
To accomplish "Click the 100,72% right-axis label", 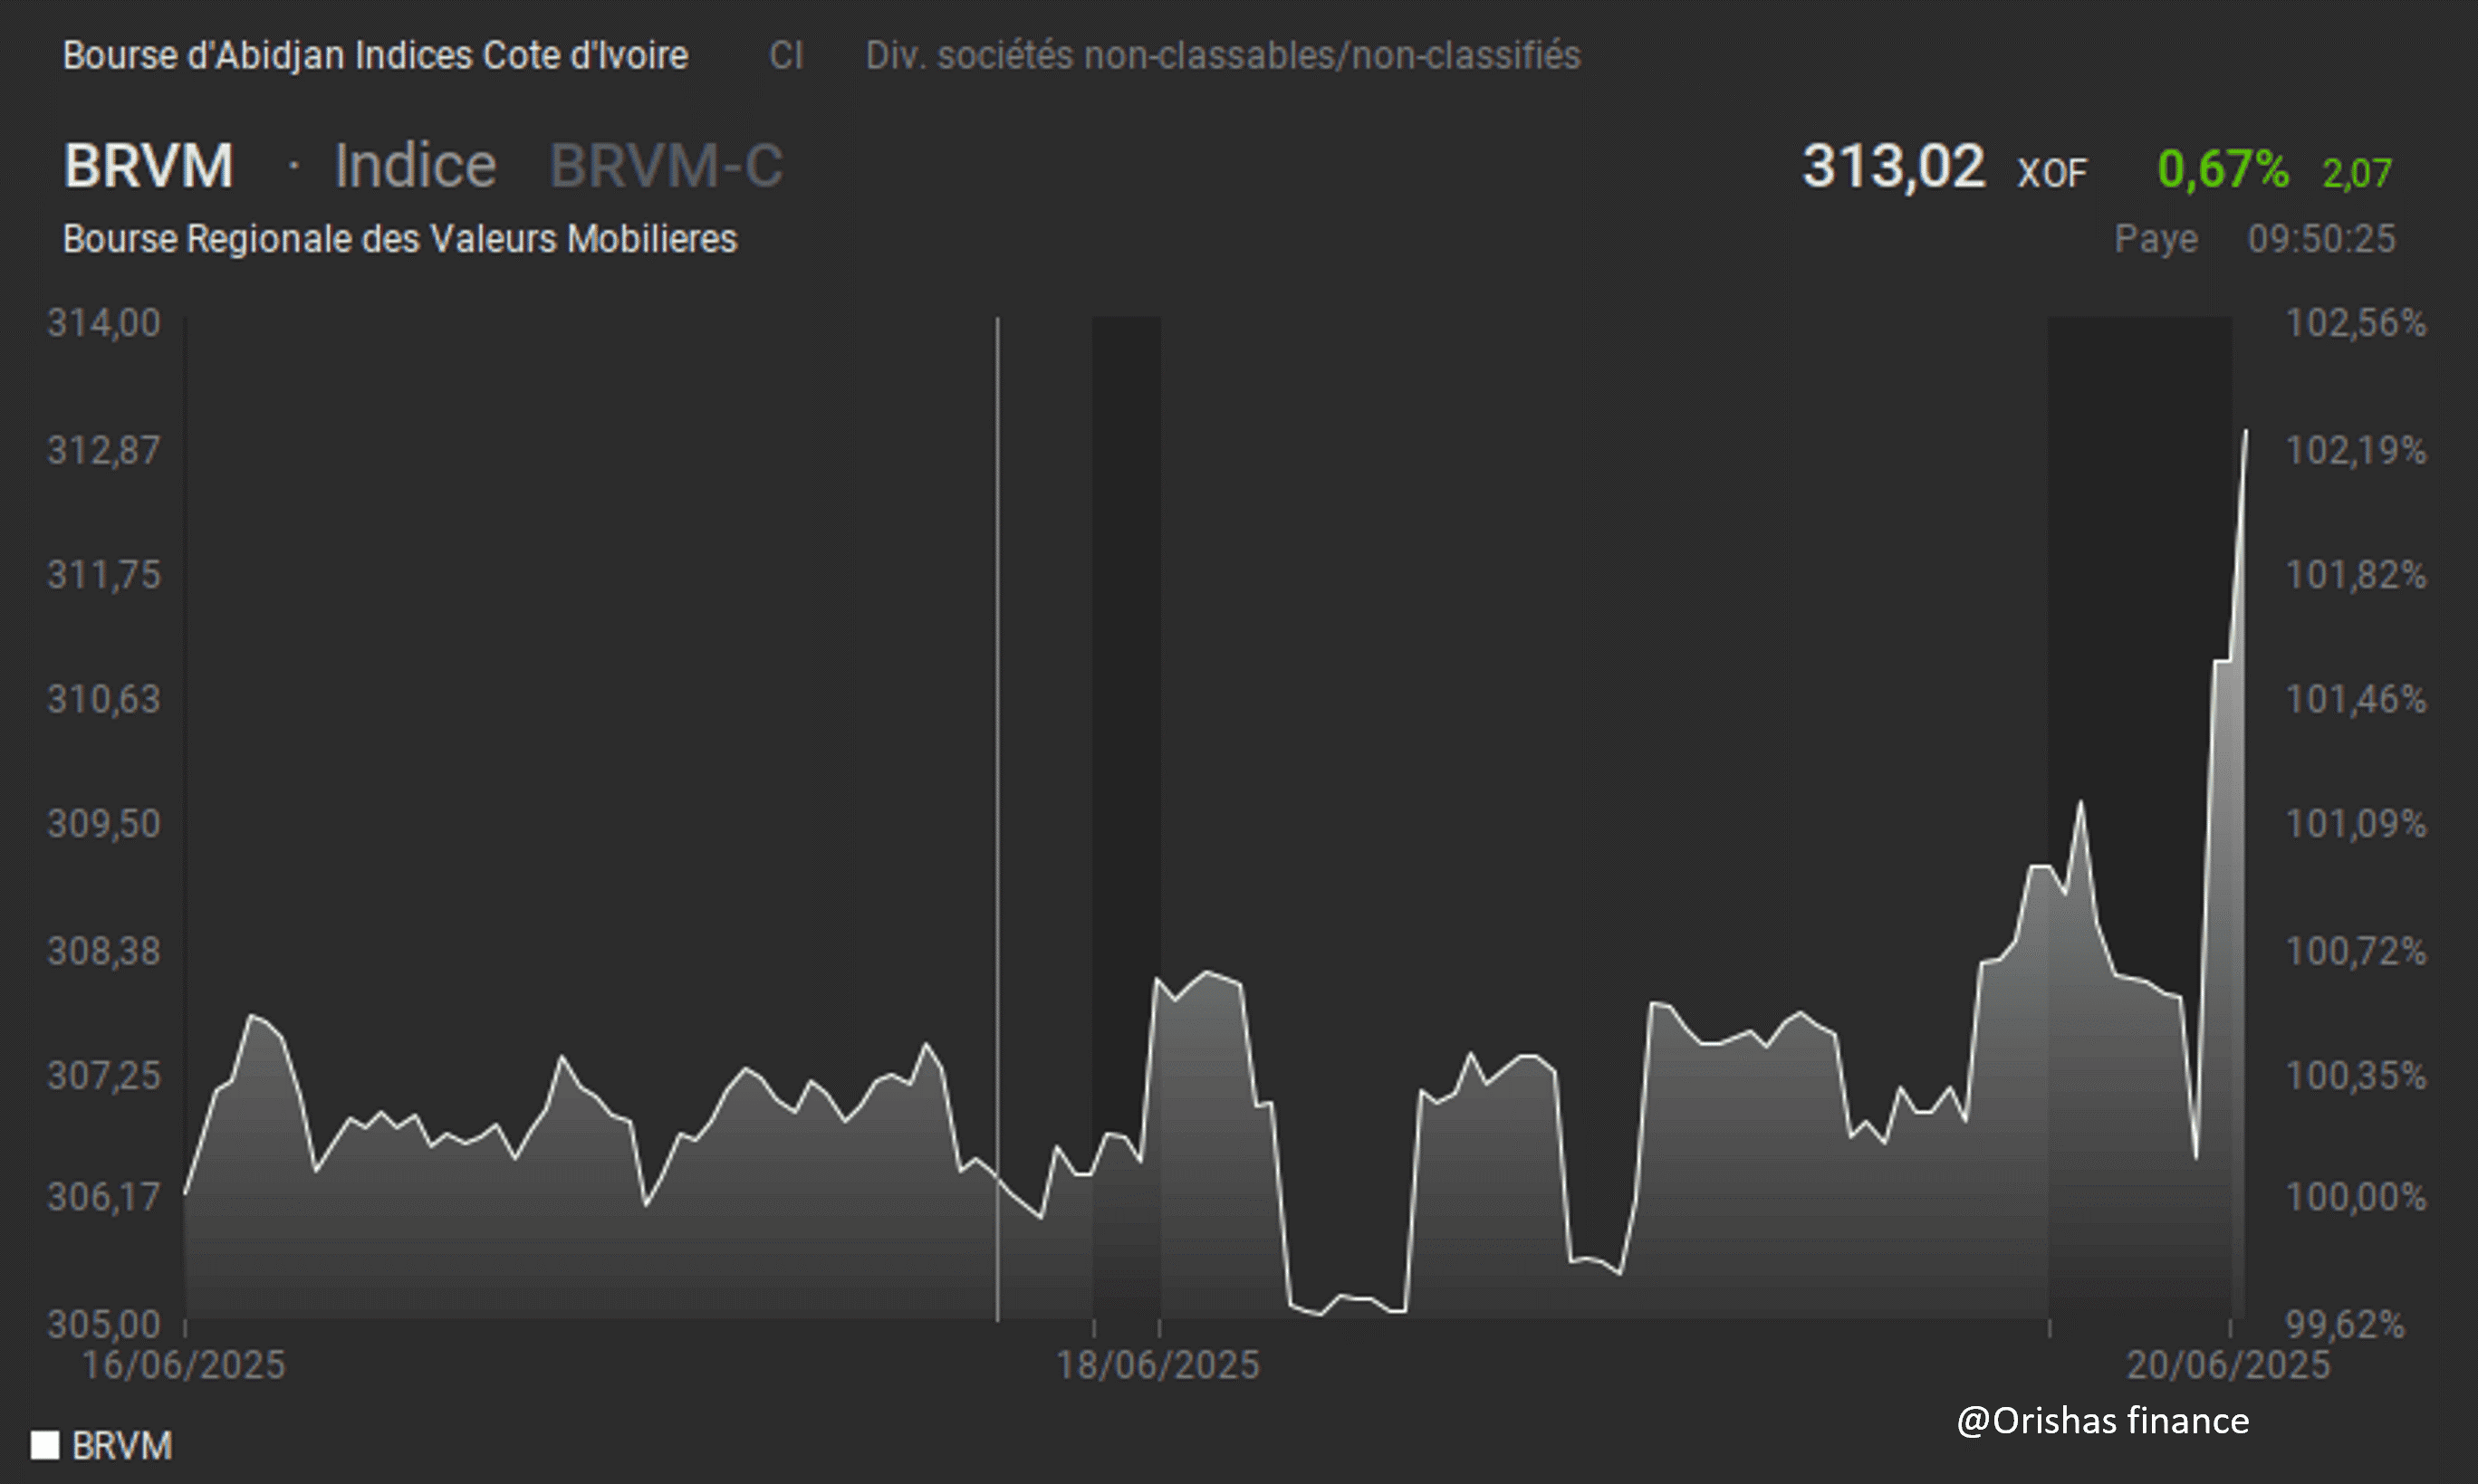I will (2356, 951).
